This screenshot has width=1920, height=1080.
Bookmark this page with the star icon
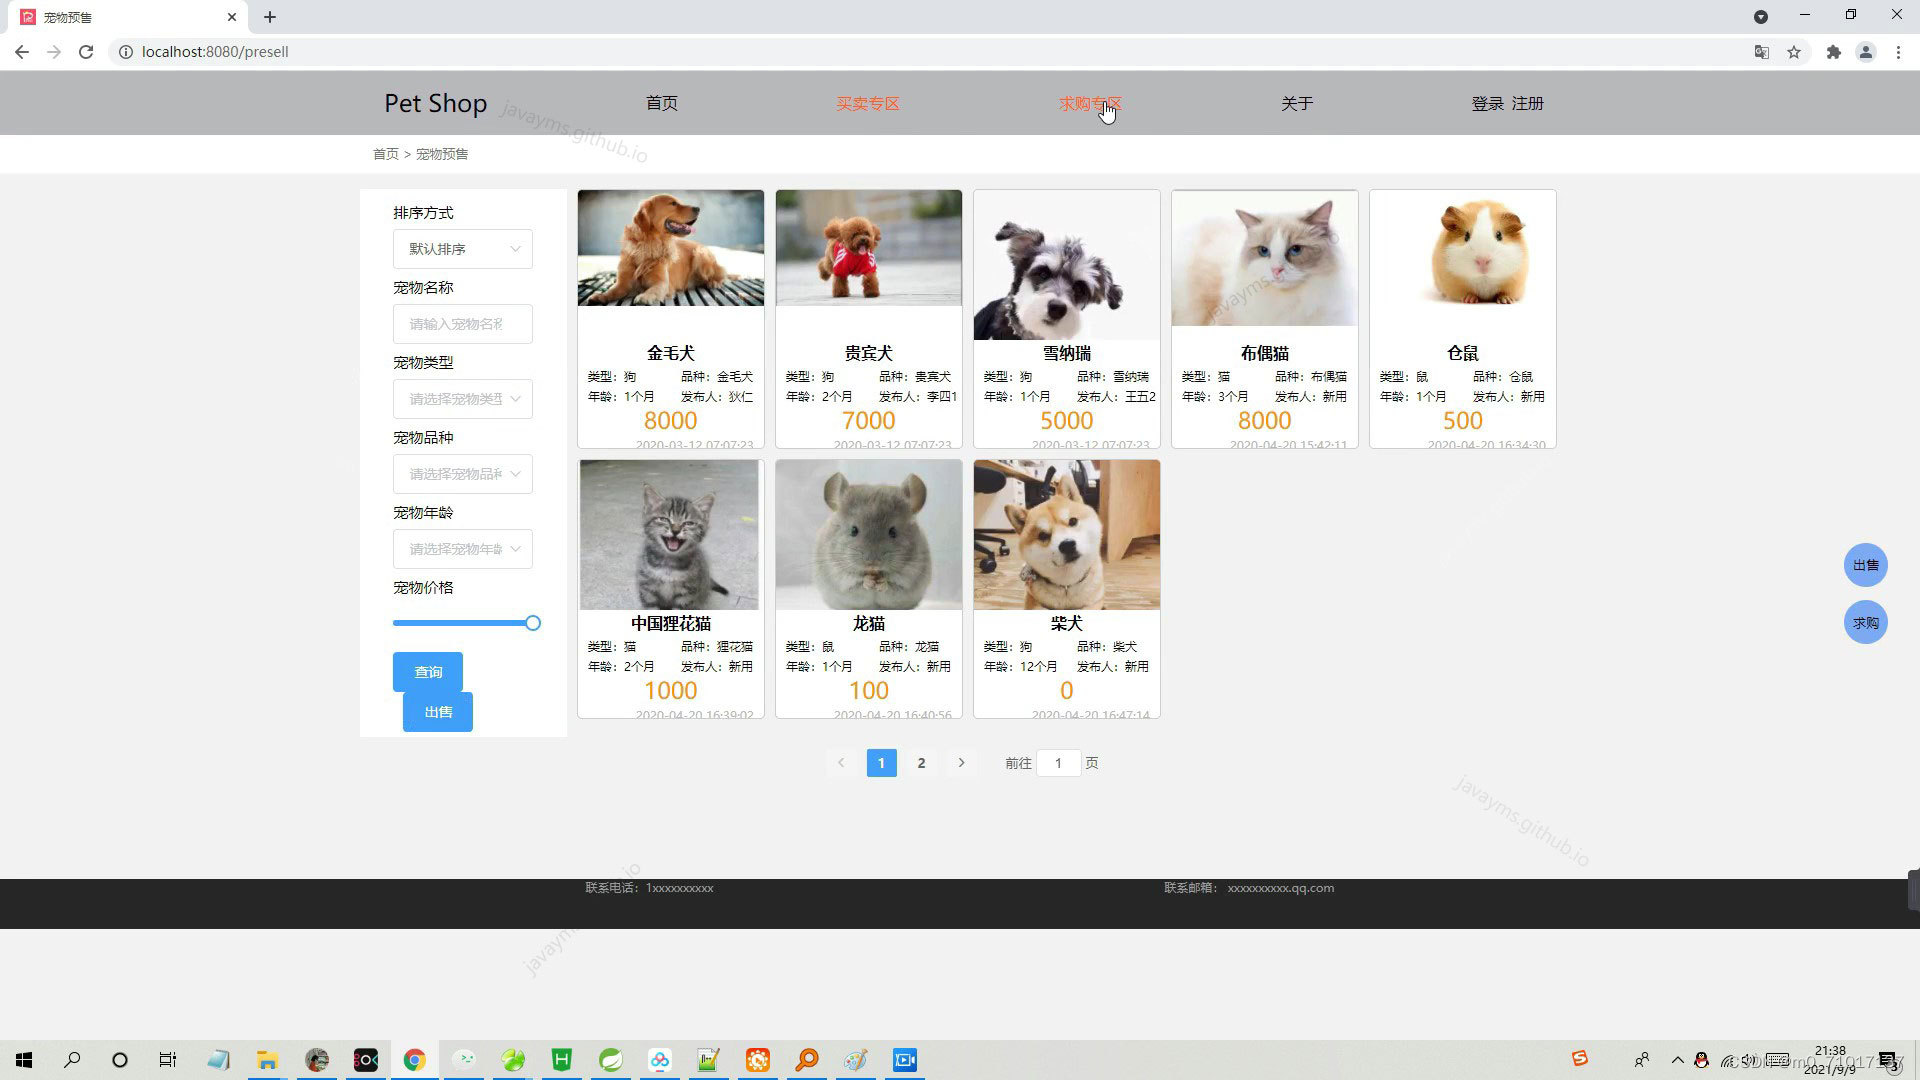point(1794,52)
